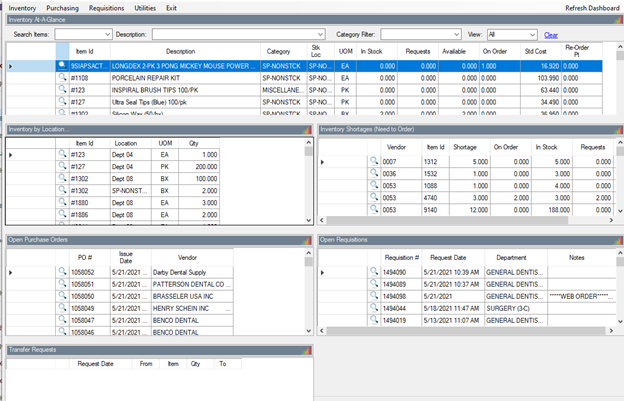This screenshot has width=624, height=401.
Task: Click chart icon in Open Requisitions header
Action: [x=618, y=240]
